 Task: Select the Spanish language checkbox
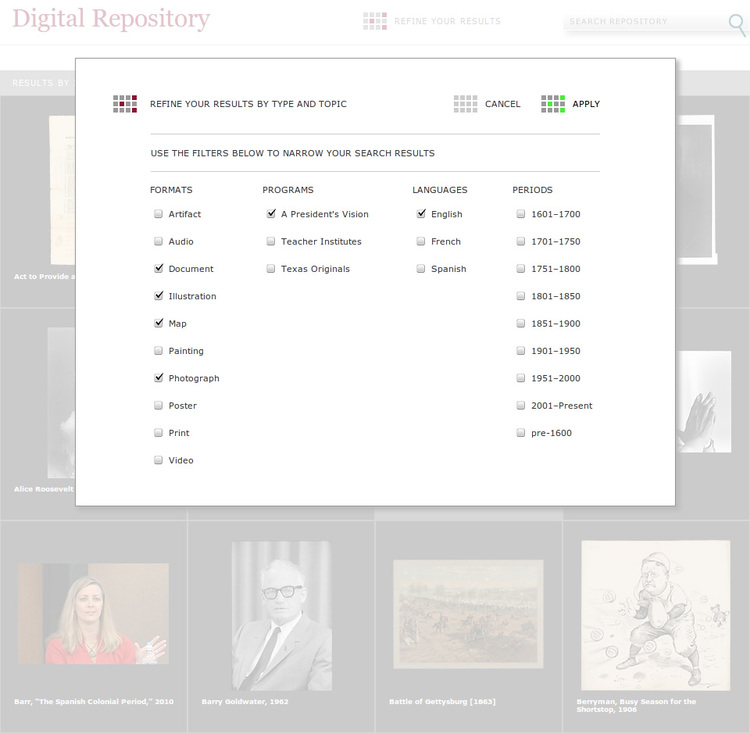click(421, 269)
